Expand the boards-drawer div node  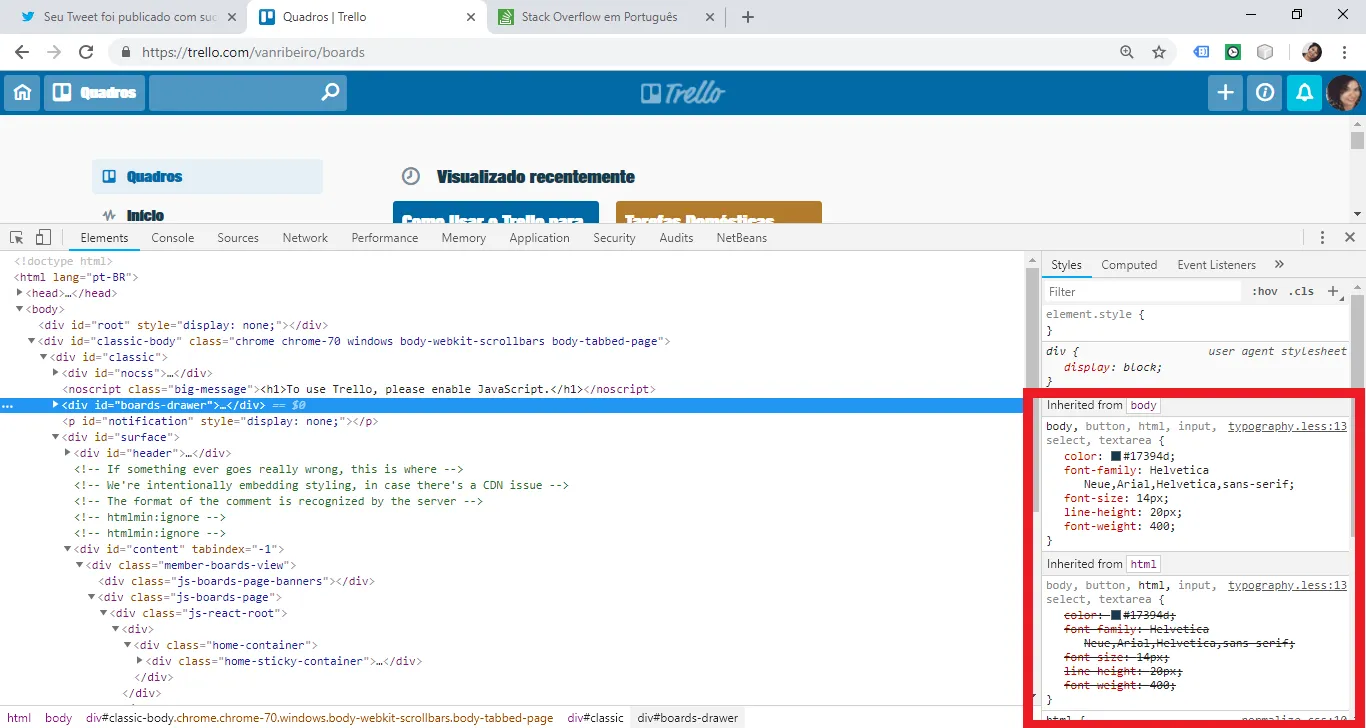(56, 405)
